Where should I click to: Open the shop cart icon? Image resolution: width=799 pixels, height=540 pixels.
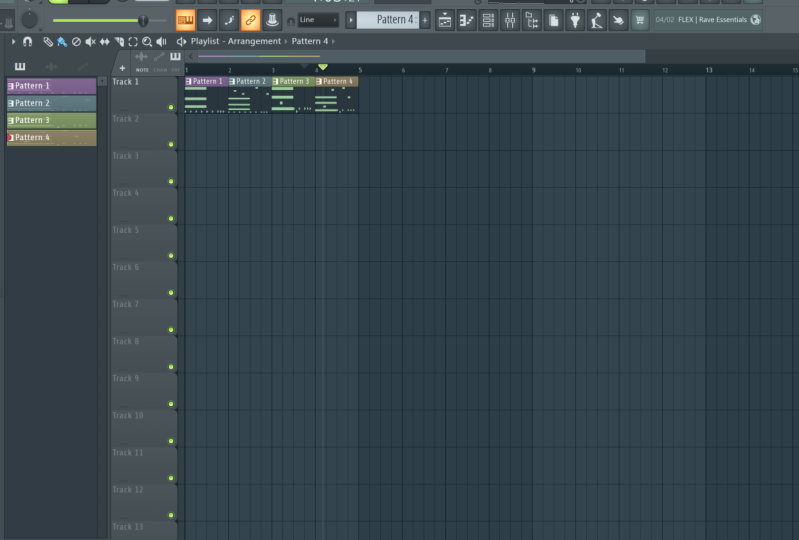(640, 20)
